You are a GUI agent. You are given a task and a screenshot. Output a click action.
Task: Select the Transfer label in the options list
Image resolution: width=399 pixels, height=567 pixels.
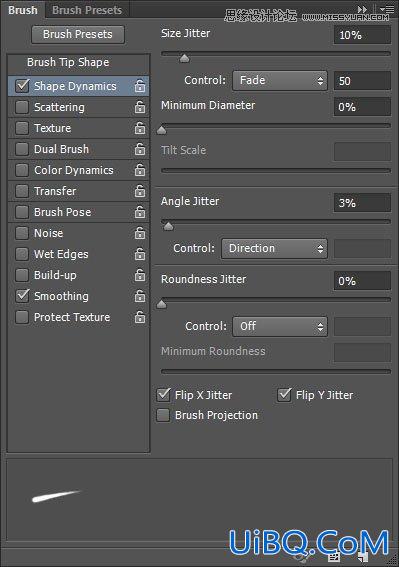(55, 191)
